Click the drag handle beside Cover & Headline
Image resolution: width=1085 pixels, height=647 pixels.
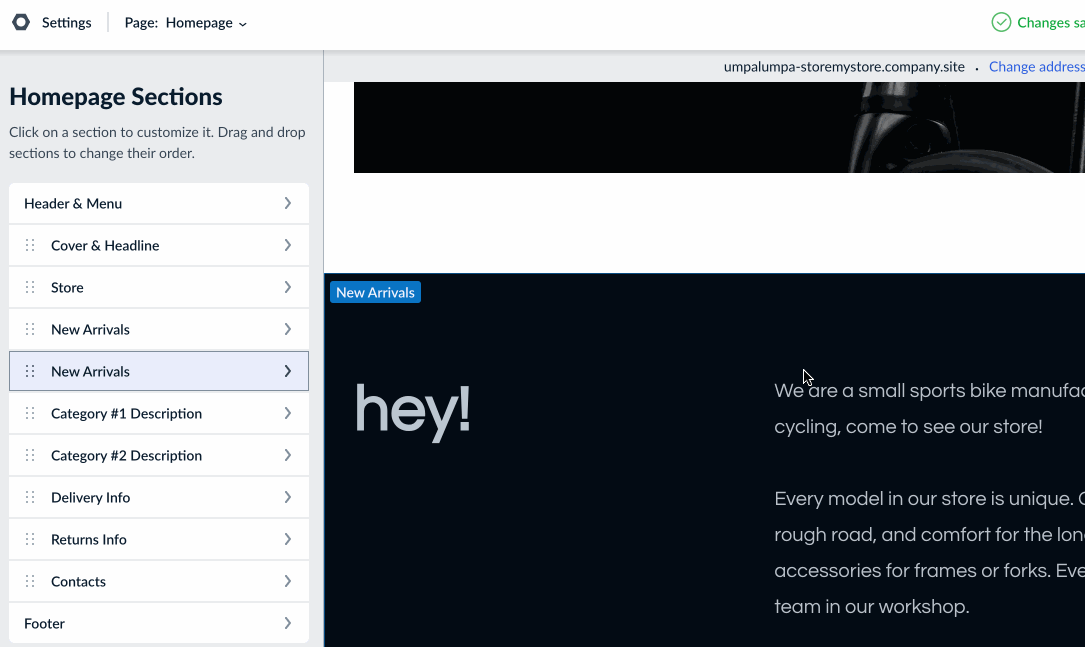click(30, 245)
